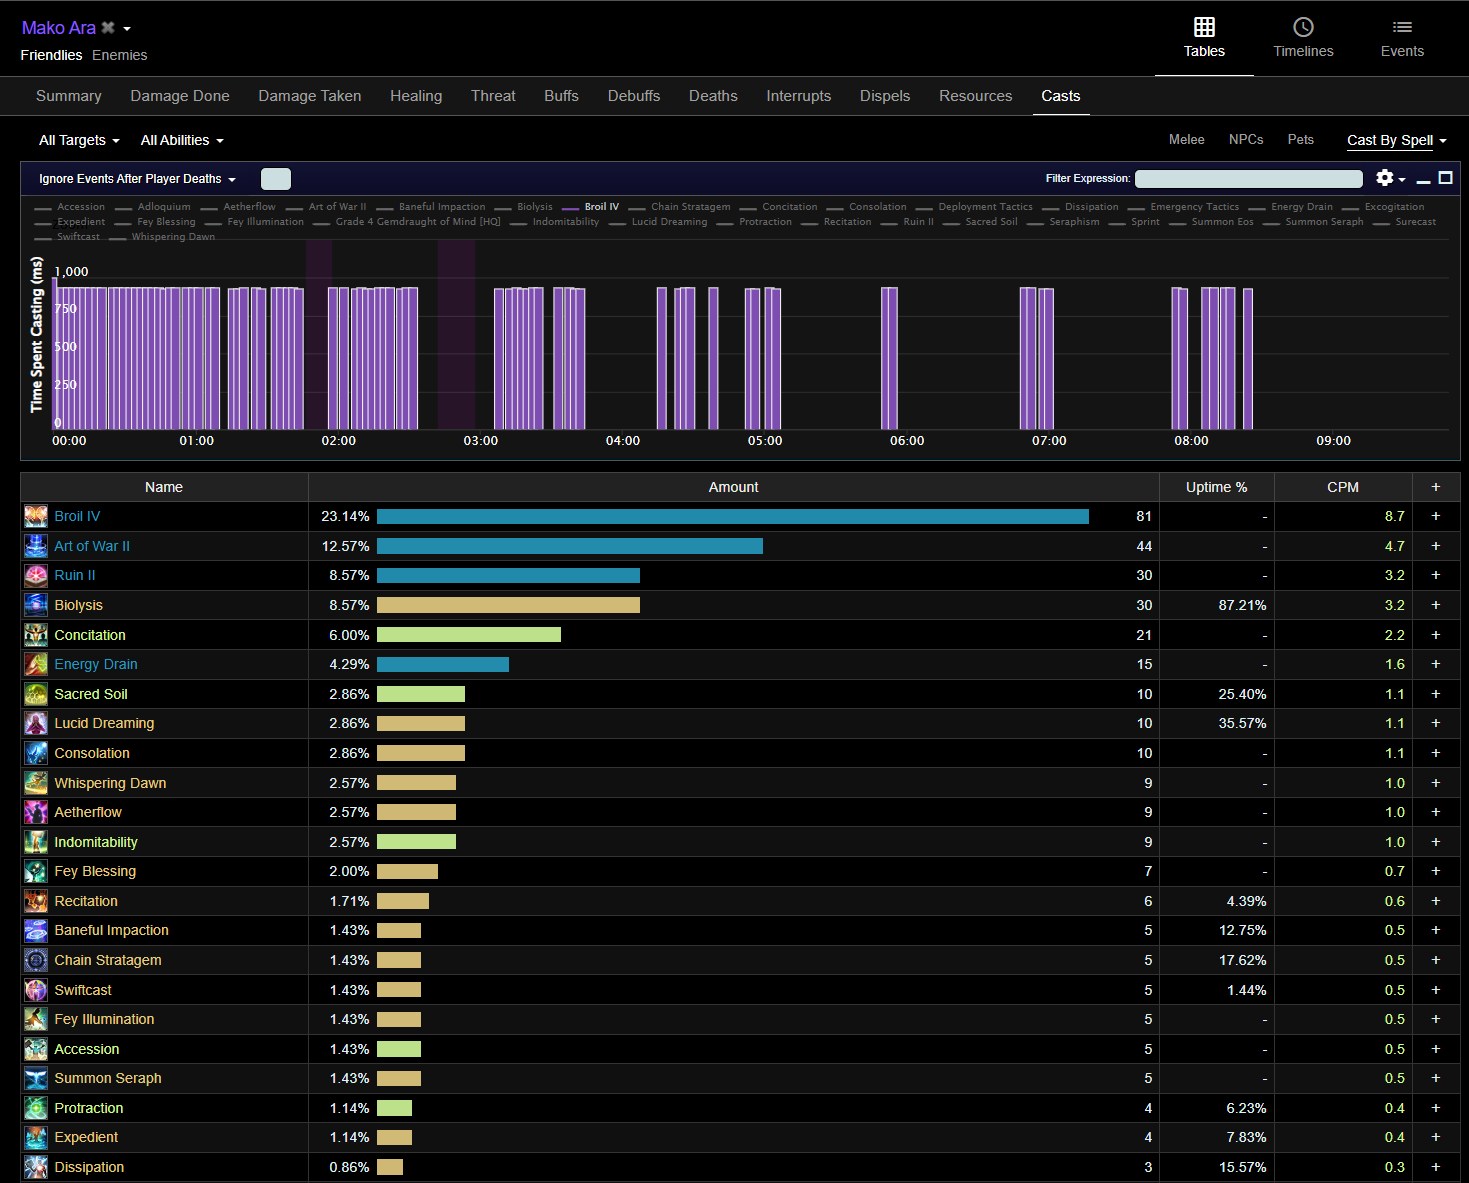Click the Biolysis spell icon
The height and width of the screenshot is (1183, 1469).
tap(36, 605)
